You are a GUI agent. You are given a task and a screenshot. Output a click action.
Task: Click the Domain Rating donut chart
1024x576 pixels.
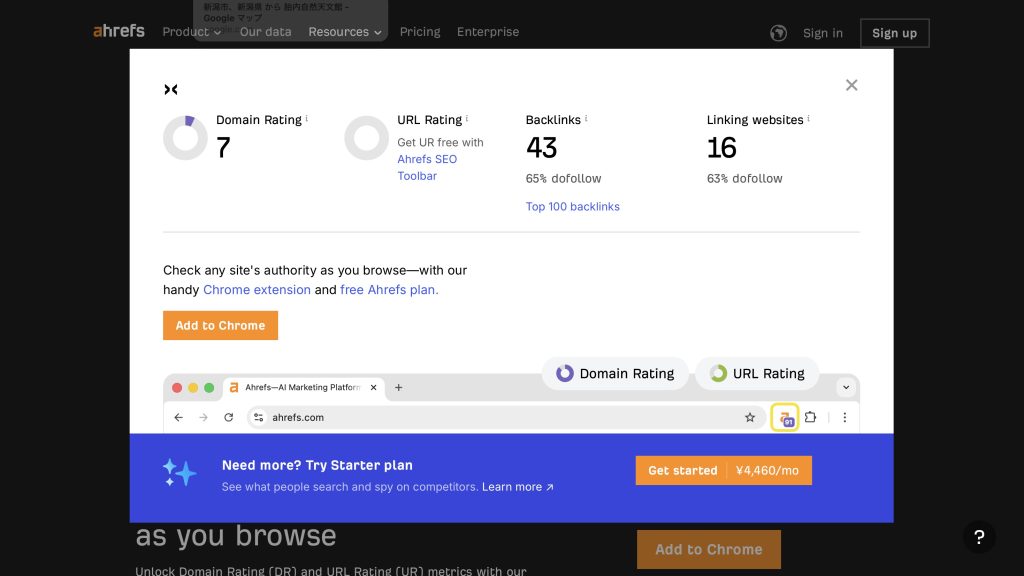click(x=185, y=138)
